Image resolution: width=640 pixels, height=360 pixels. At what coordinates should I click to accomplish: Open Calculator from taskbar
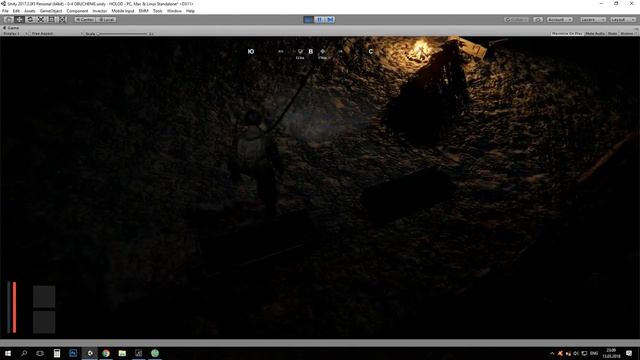[x=57, y=353]
